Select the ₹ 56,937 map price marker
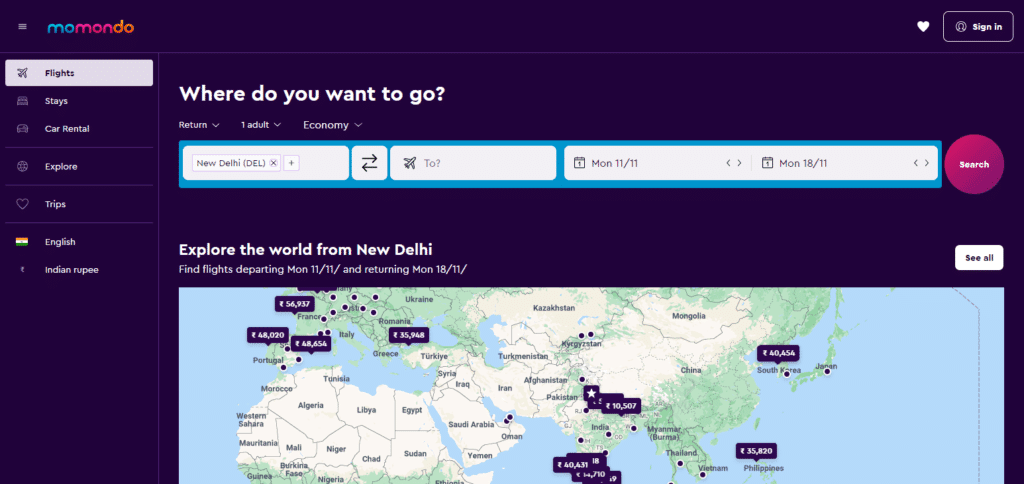The width and height of the screenshot is (1024, 484). click(295, 304)
